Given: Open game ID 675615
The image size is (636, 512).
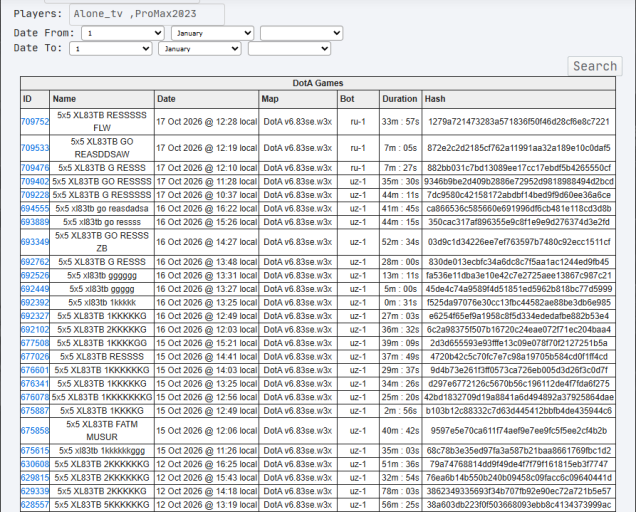Looking at the screenshot, I should pyautogui.click(x=35, y=451).
